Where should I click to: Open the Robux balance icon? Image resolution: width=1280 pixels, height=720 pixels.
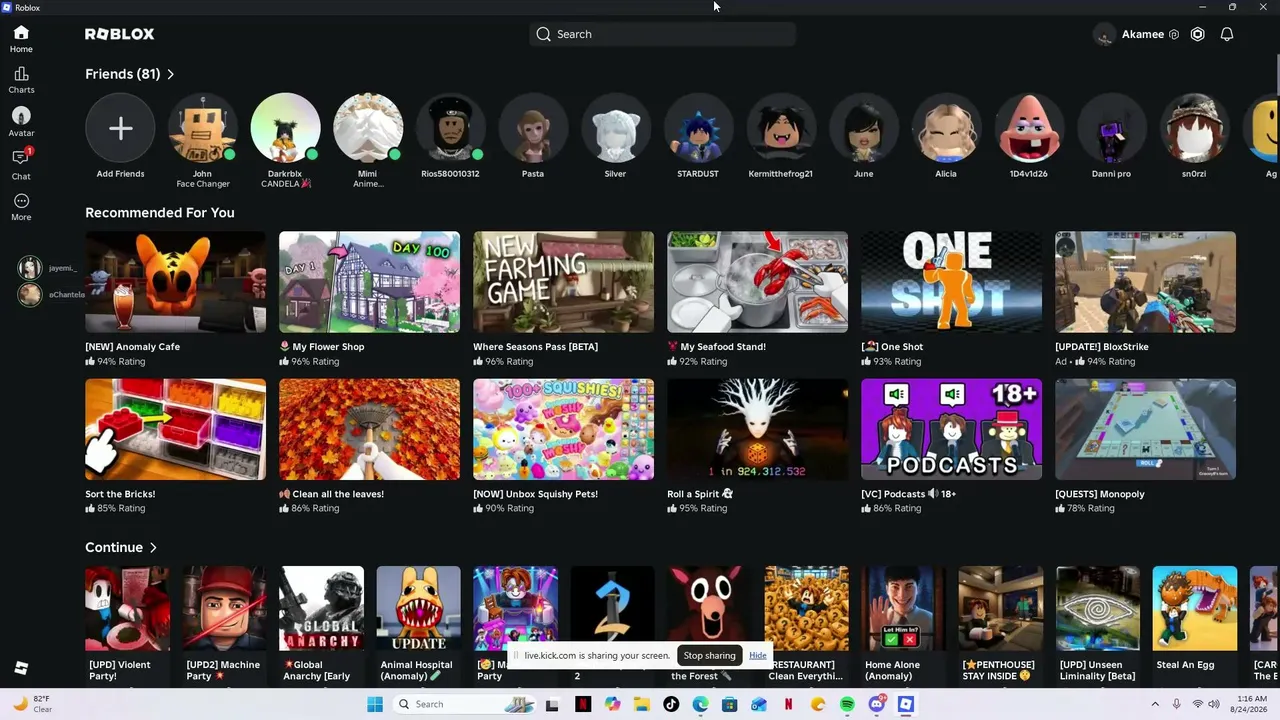[1197, 34]
